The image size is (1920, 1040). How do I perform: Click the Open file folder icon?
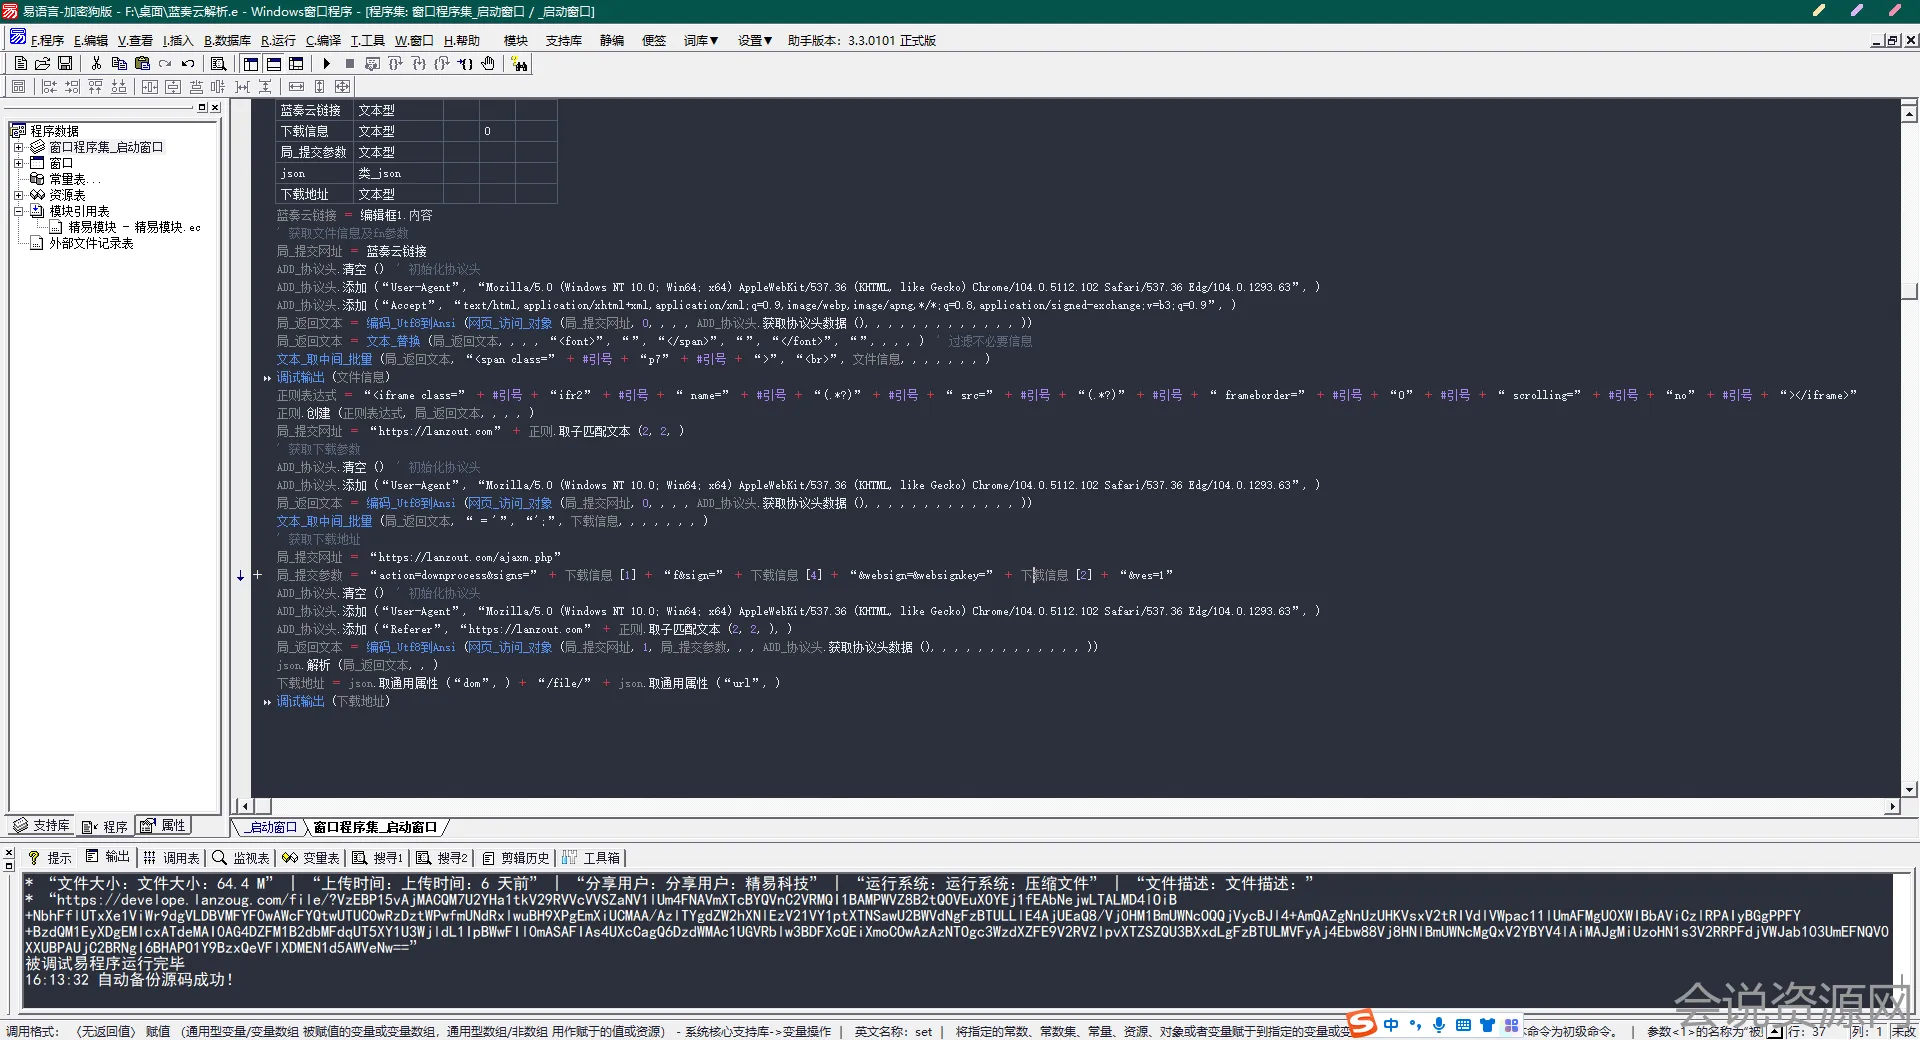[42, 64]
